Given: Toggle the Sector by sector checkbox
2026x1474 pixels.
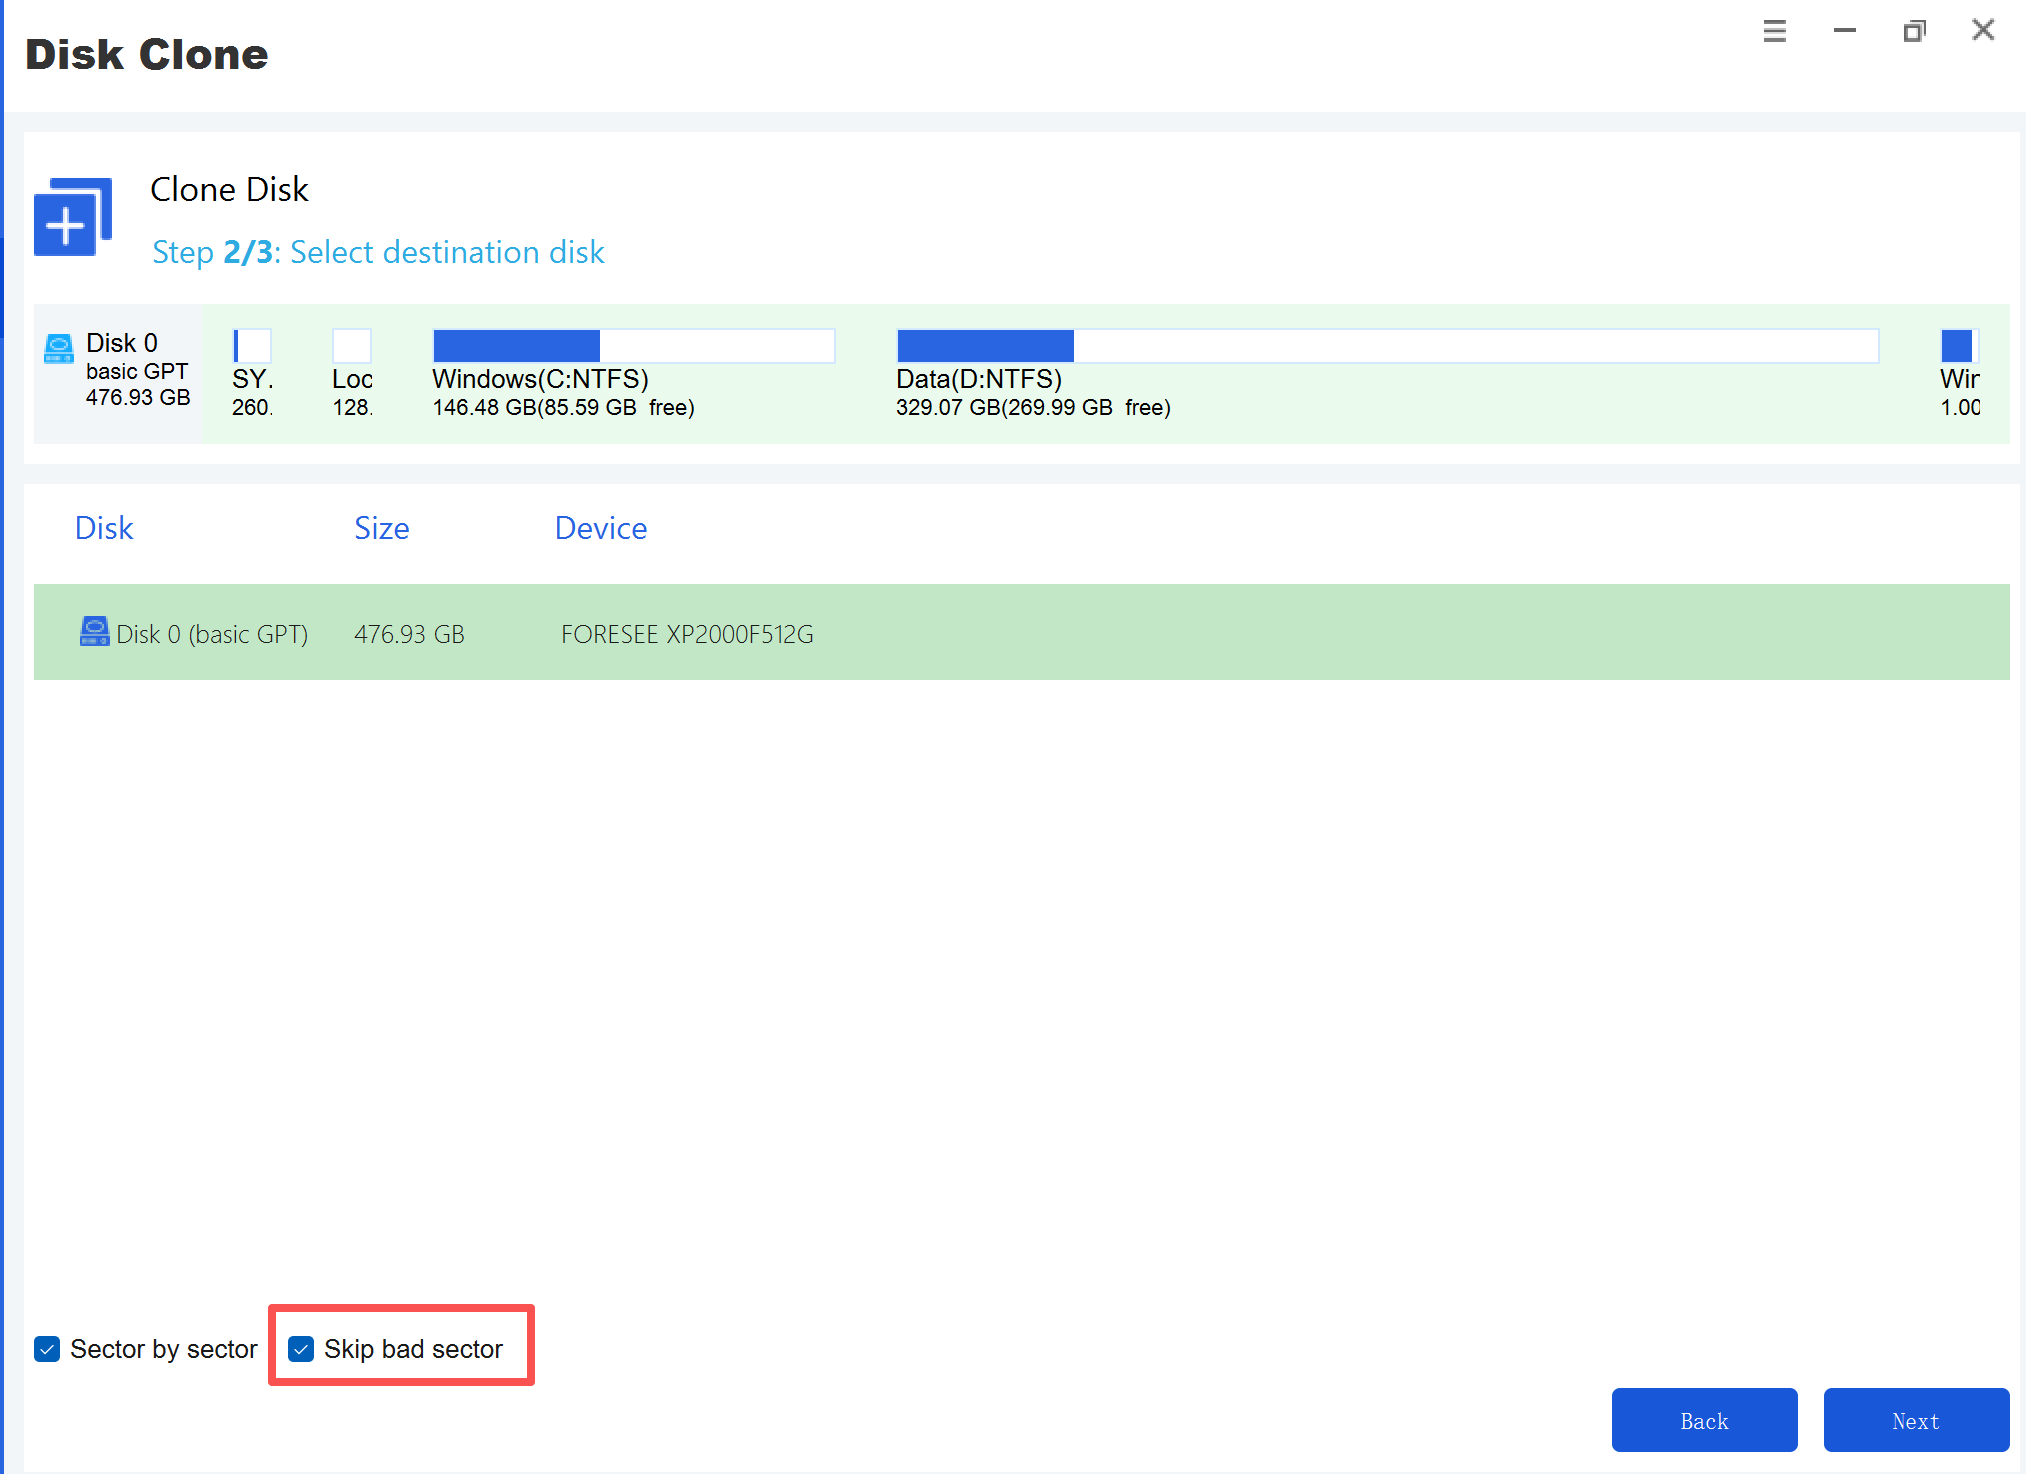Looking at the screenshot, I should (46, 1349).
